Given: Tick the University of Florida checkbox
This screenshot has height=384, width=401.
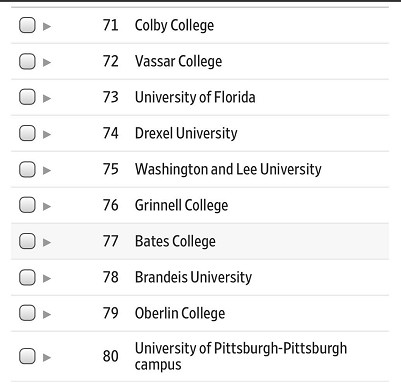Looking at the screenshot, I should click(27, 97).
